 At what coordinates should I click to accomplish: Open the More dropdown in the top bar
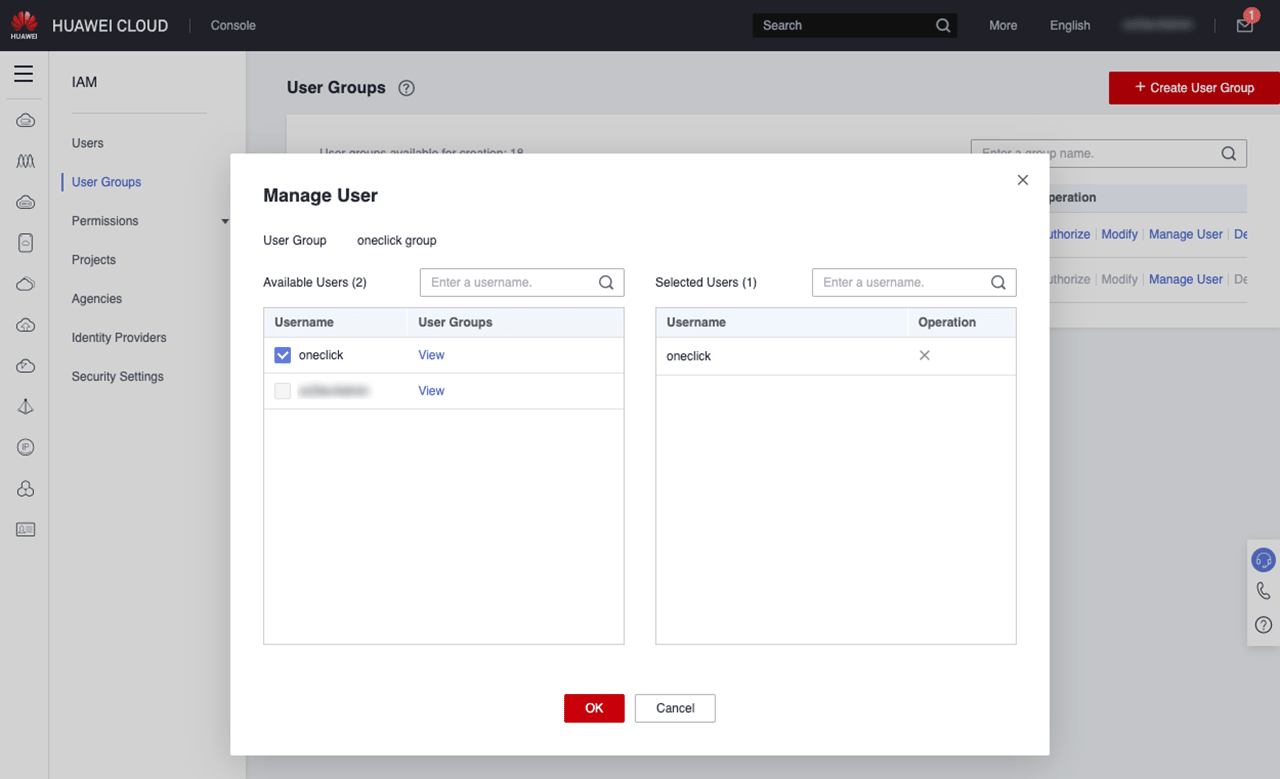pyautogui.click(x=1003, y=26)
